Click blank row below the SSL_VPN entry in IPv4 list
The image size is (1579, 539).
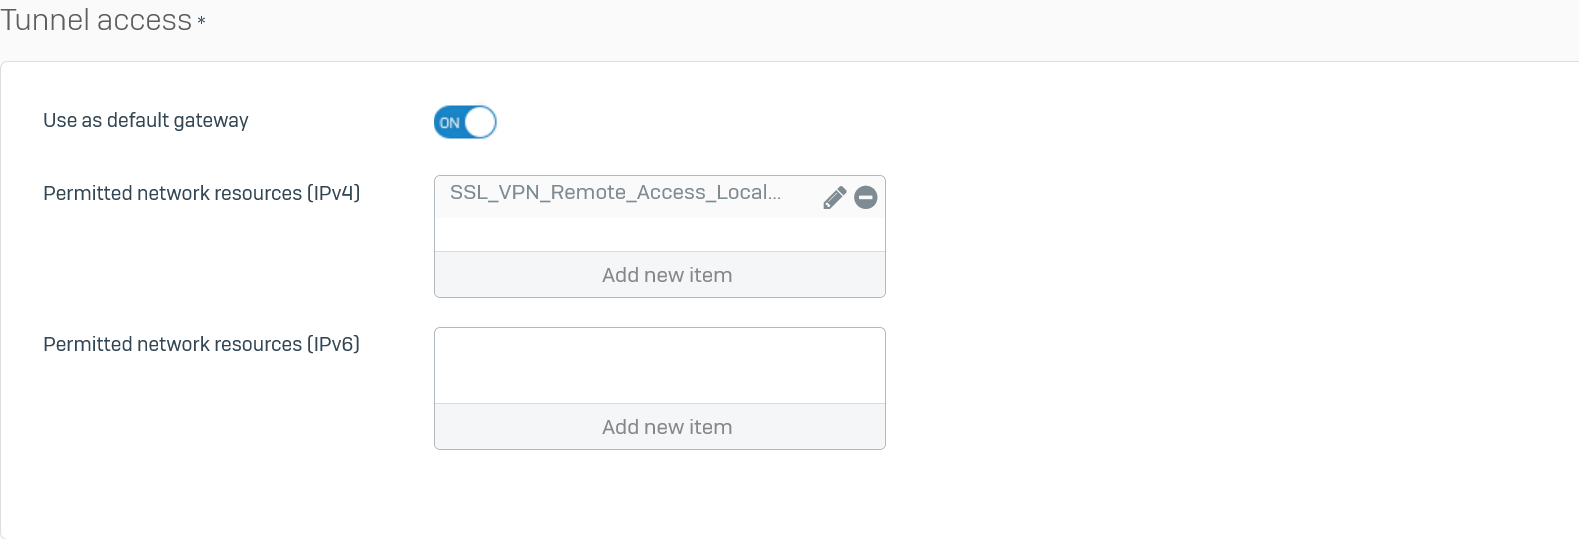click(660, 235)
